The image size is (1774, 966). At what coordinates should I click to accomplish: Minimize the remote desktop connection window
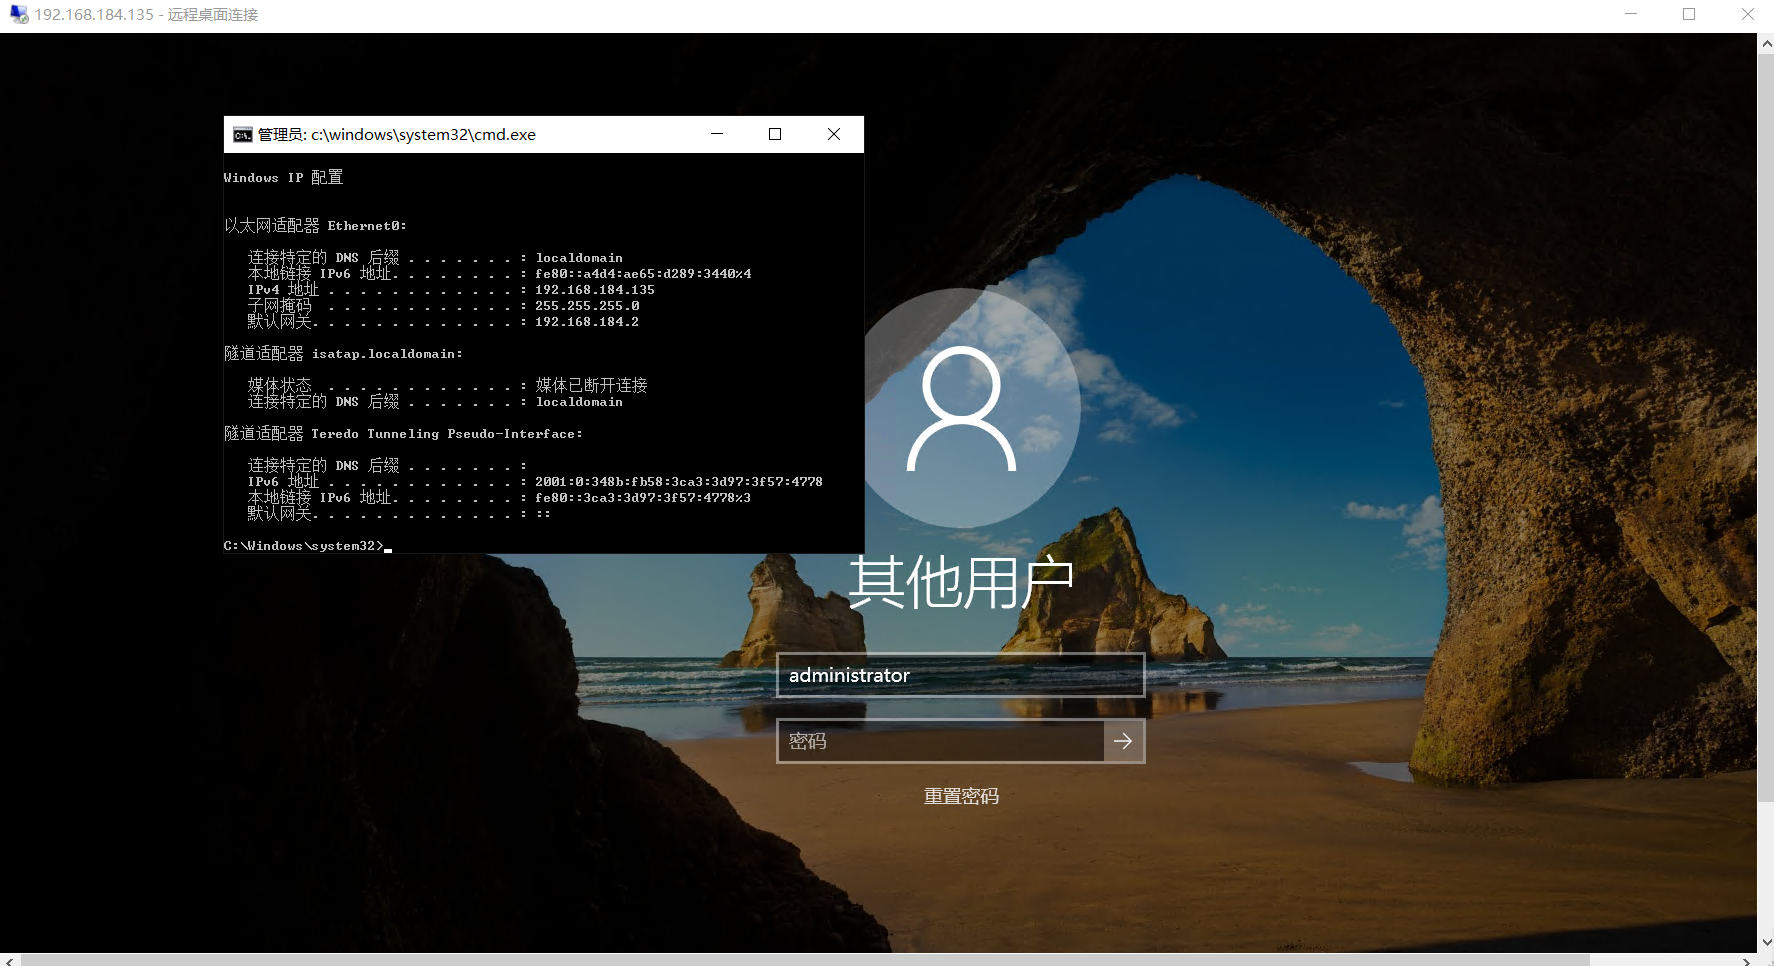[1630, 14]
